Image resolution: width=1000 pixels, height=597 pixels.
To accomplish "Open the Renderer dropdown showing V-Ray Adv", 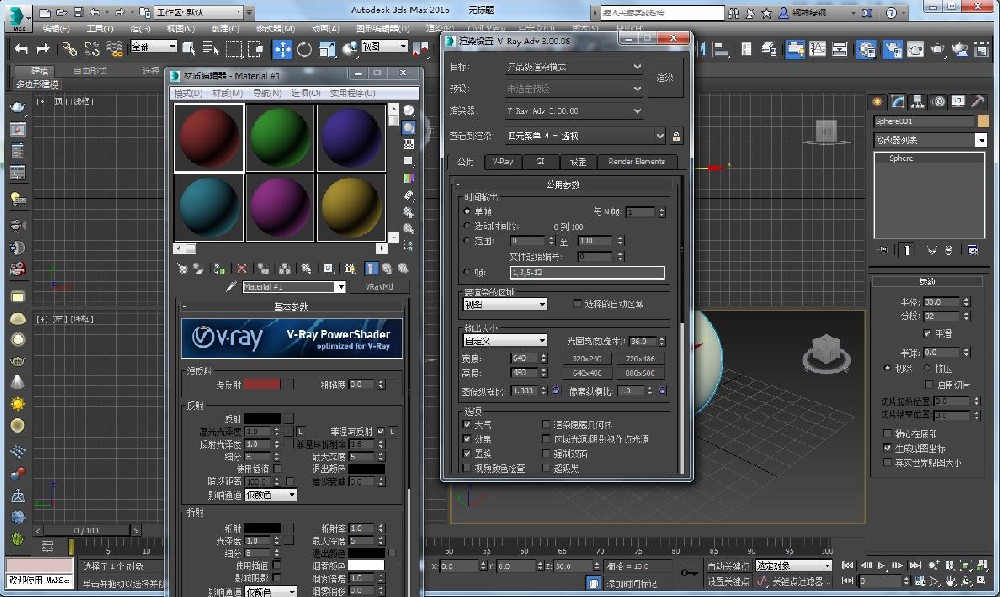I will [x=574, y=111].
